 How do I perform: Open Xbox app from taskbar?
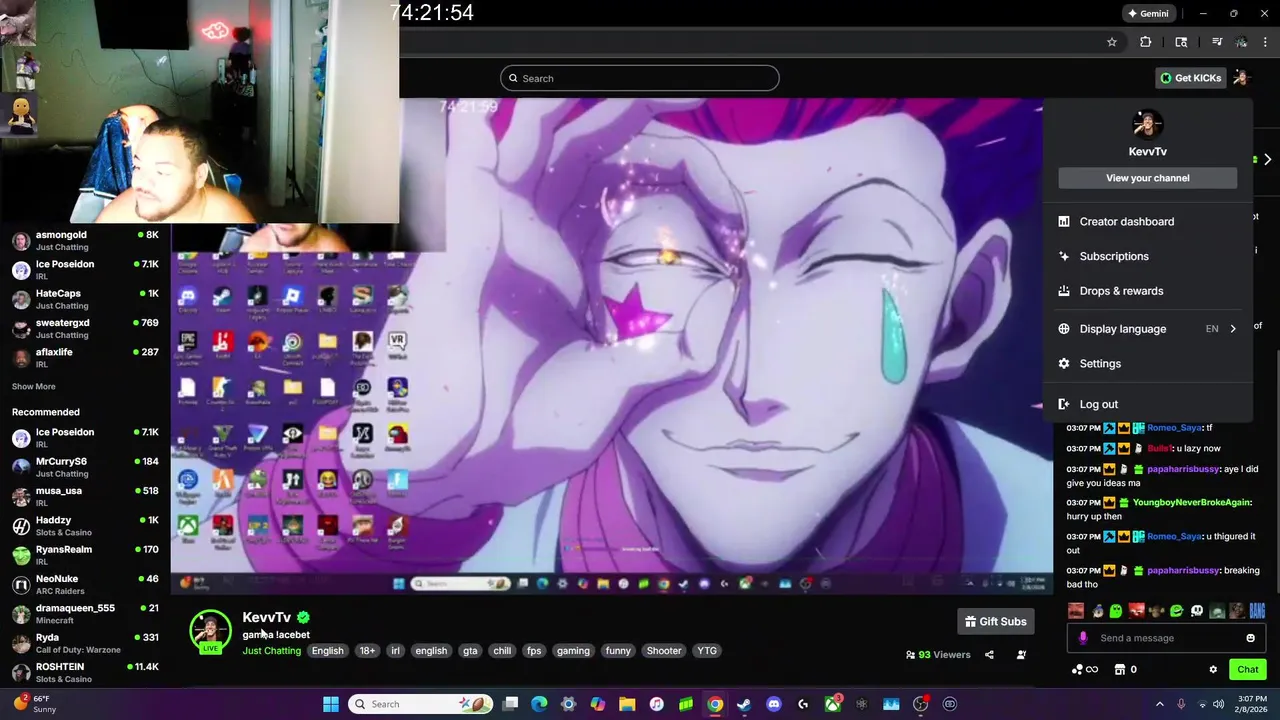point(832,704)
